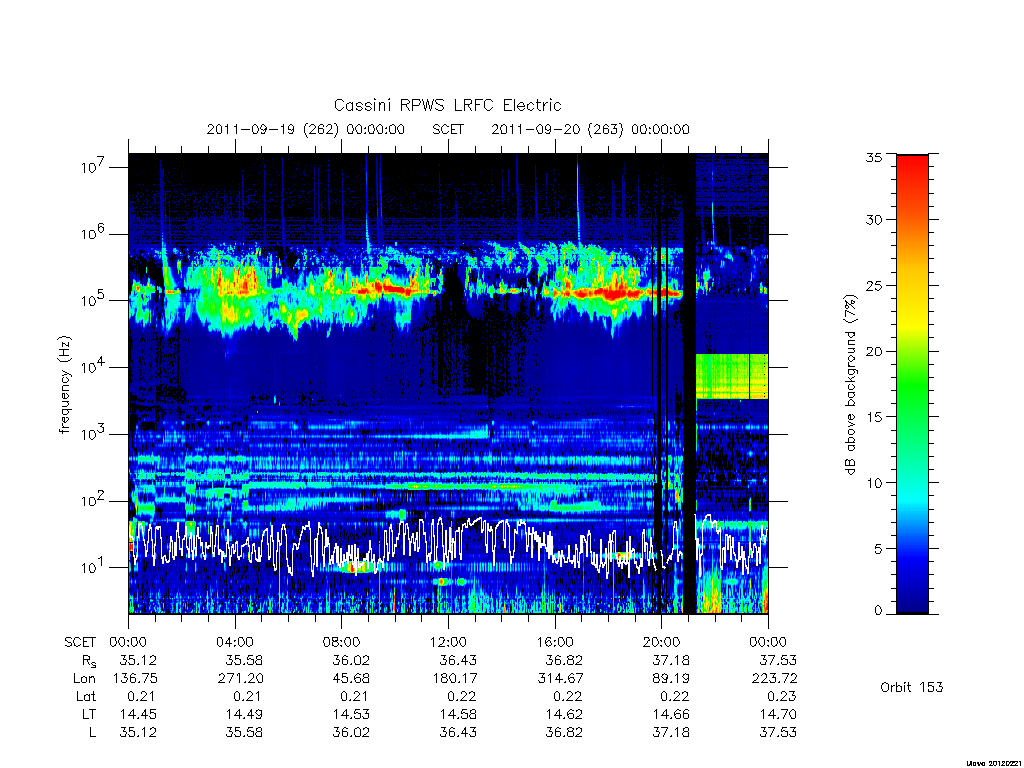Click the longitude value "223.72"
The width and height of the screenshot is (1024, 768).
774,679
